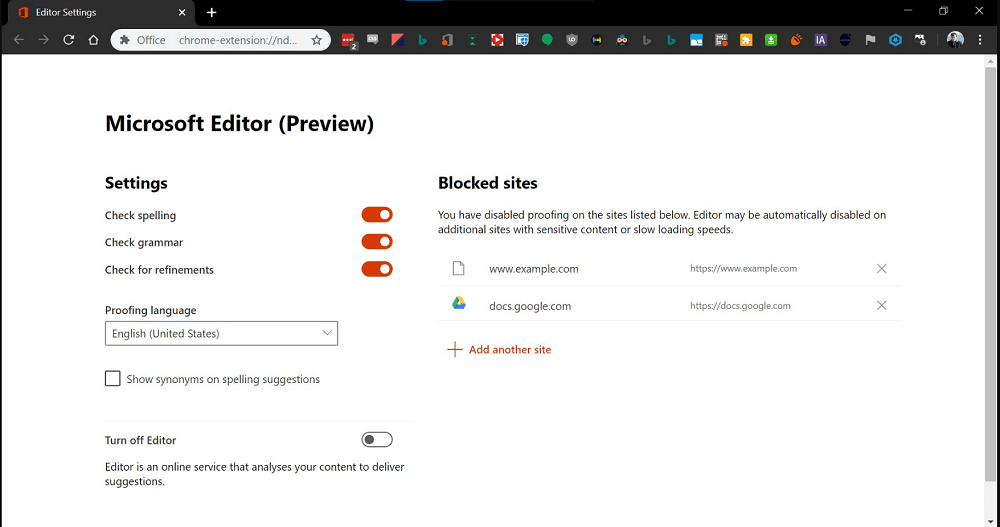The width and height of the screenshot is (1000, 527).
Task: Click the orange satellite-dish extension icon
Action: pyautogui.click(x=796, y=40)
